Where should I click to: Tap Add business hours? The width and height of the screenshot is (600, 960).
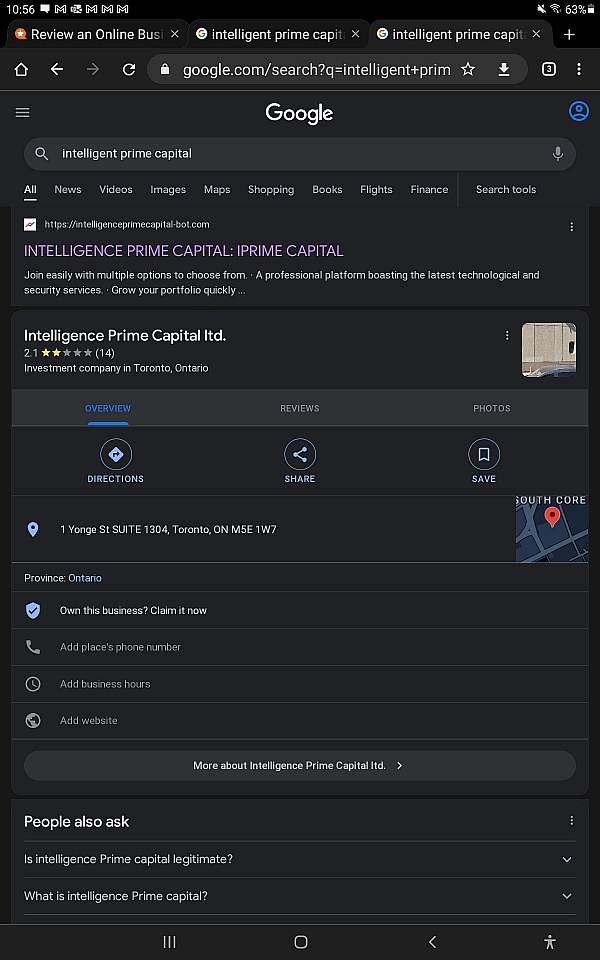(105, 684)
